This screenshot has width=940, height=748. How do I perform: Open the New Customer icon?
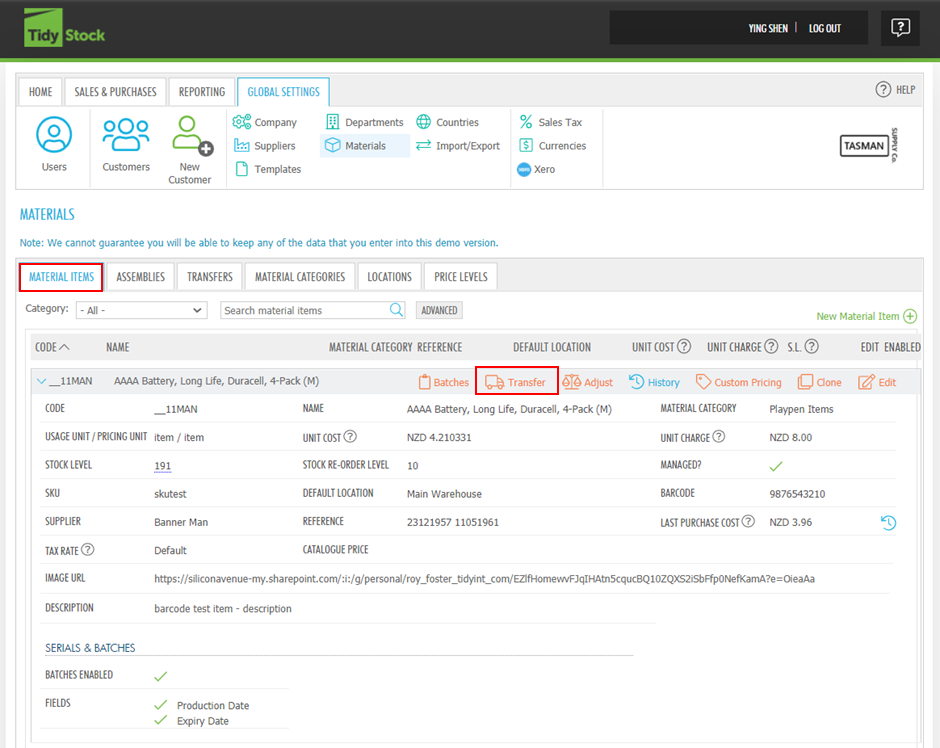190,137
